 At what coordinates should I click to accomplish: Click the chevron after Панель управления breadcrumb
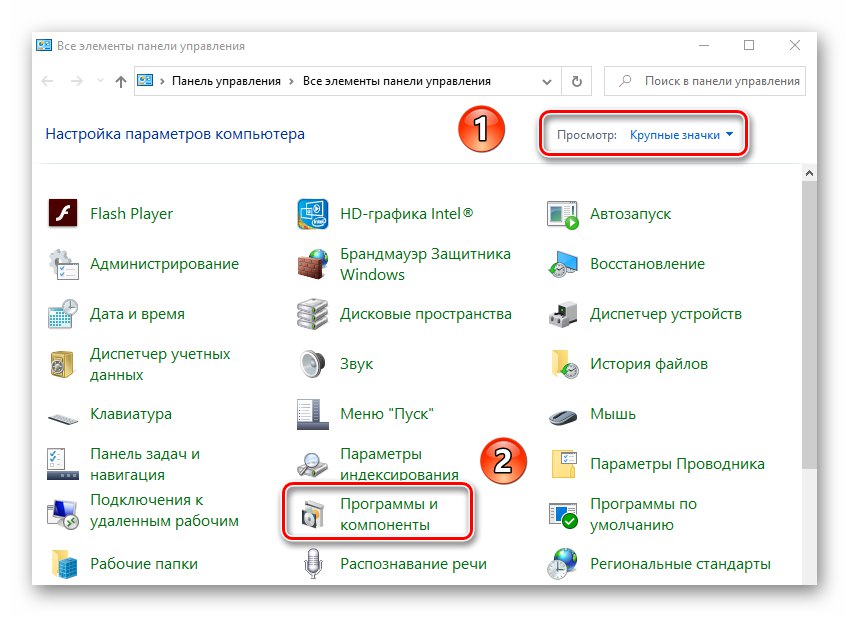tap(291, 81)
